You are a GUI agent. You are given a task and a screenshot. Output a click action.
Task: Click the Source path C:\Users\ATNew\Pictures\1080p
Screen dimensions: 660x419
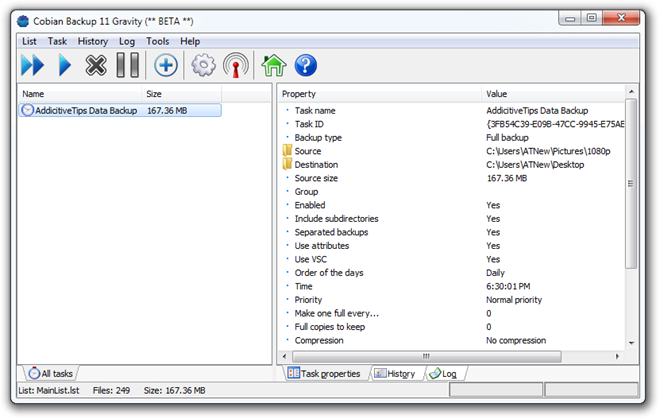click(x=548, y=151)
